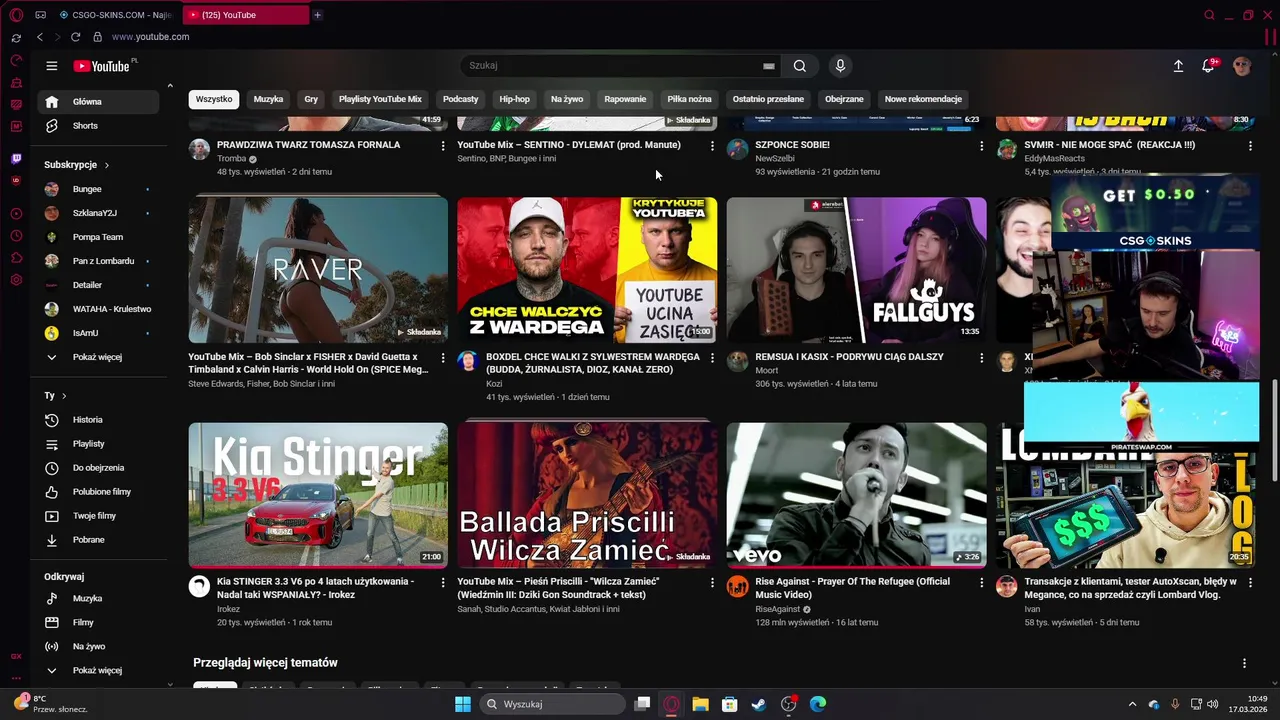Viewport: 1280px width, 720px height.
Task: Open GX Control speedometer icon in sidebar
Action: (x=16, y=60)
